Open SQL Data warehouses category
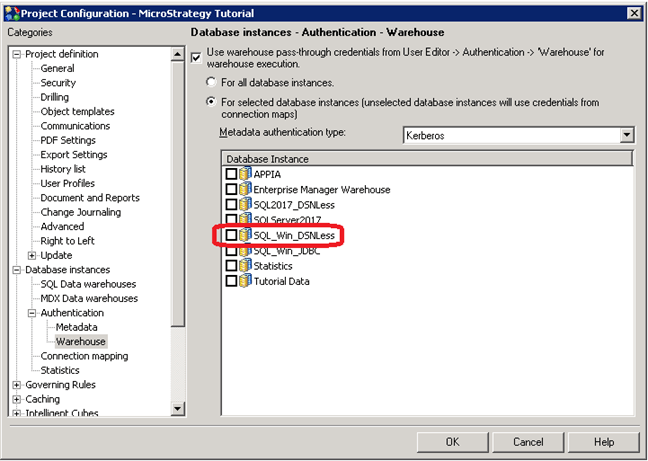 pos(88,284)
